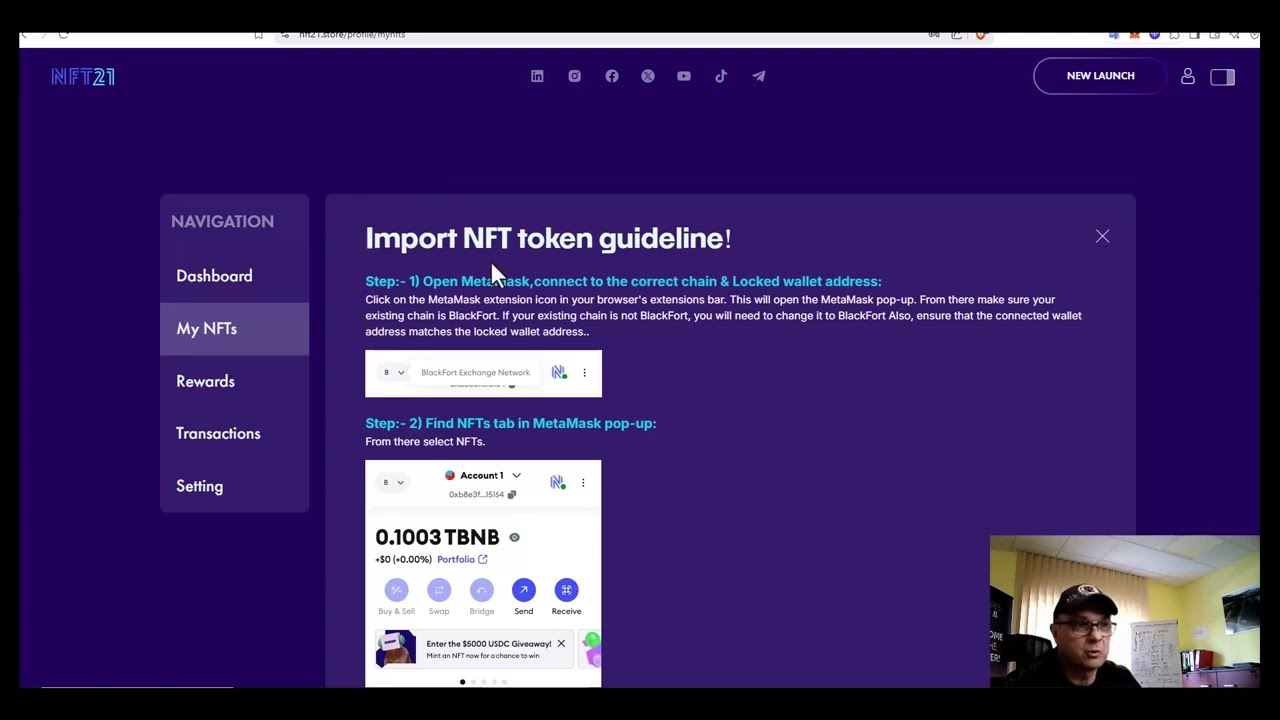This screenshot has height=720, width=1280.
Task: Click the Bridge icon
Action: coord(481,590)
